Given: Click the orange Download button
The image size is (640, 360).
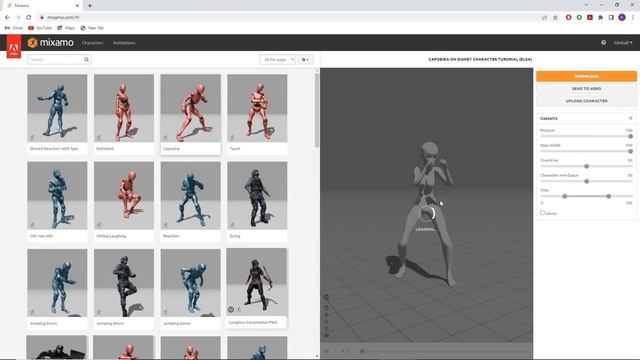Looking at the screenshot, I should 586,76.
